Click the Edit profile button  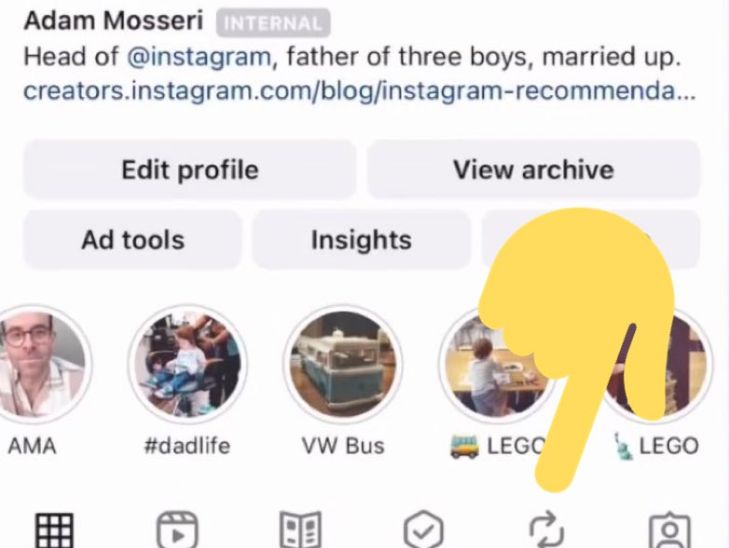[190, 169]
